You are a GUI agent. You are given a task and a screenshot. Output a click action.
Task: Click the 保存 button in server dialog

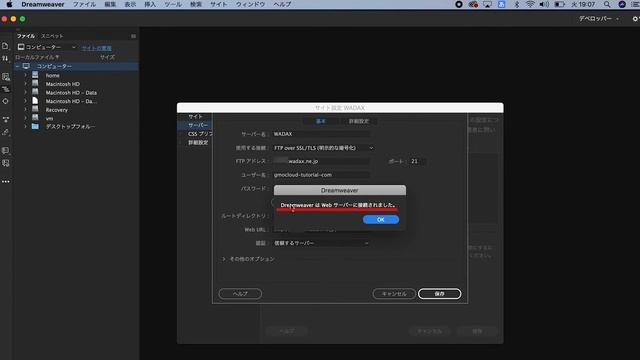pos(440,294)
